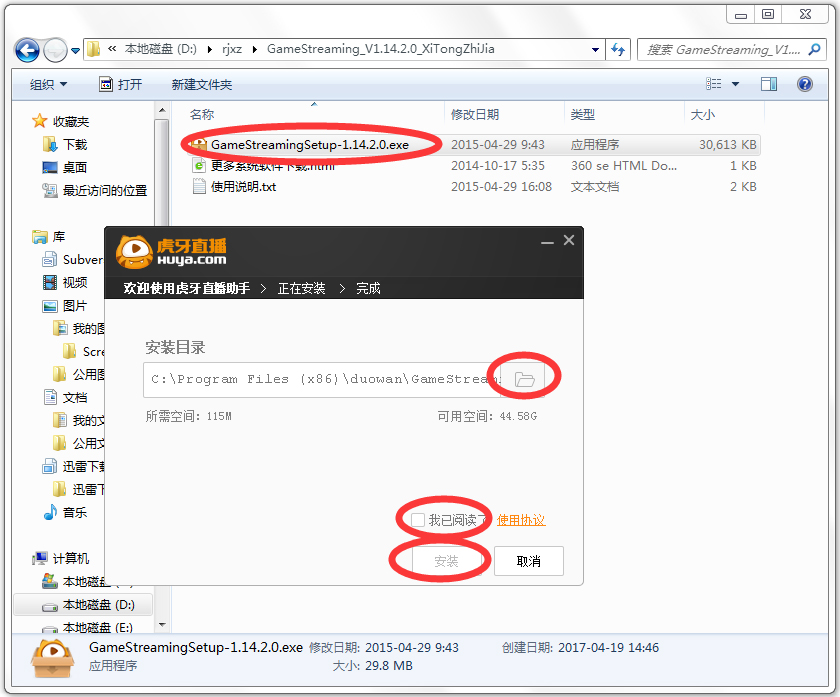
Task: Click the navigation pane scroll down arrow
Action: click(162, 625)
